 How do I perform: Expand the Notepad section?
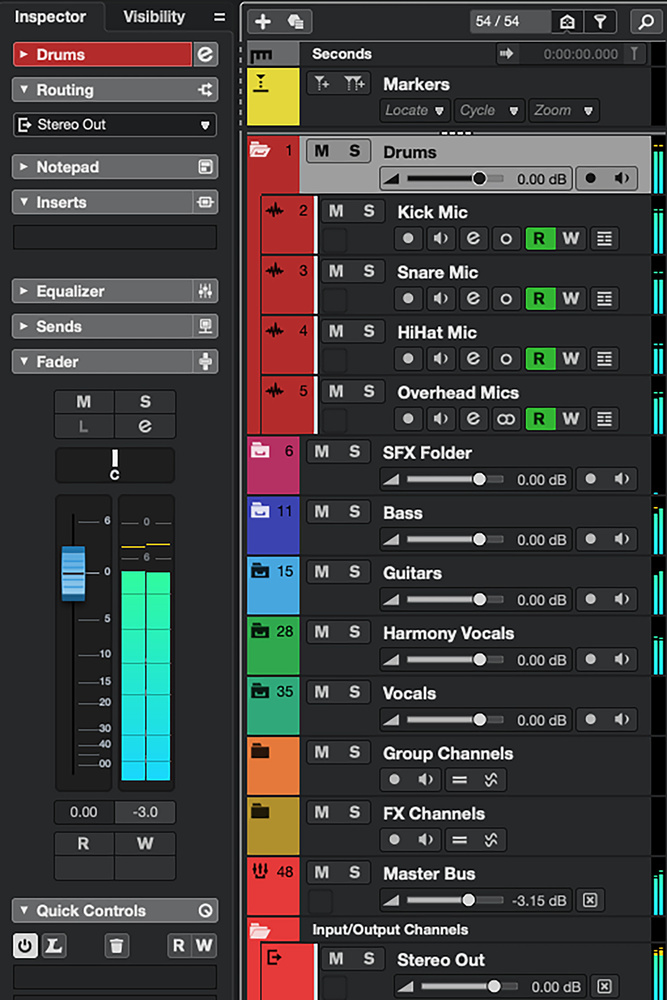coord(24,166)
